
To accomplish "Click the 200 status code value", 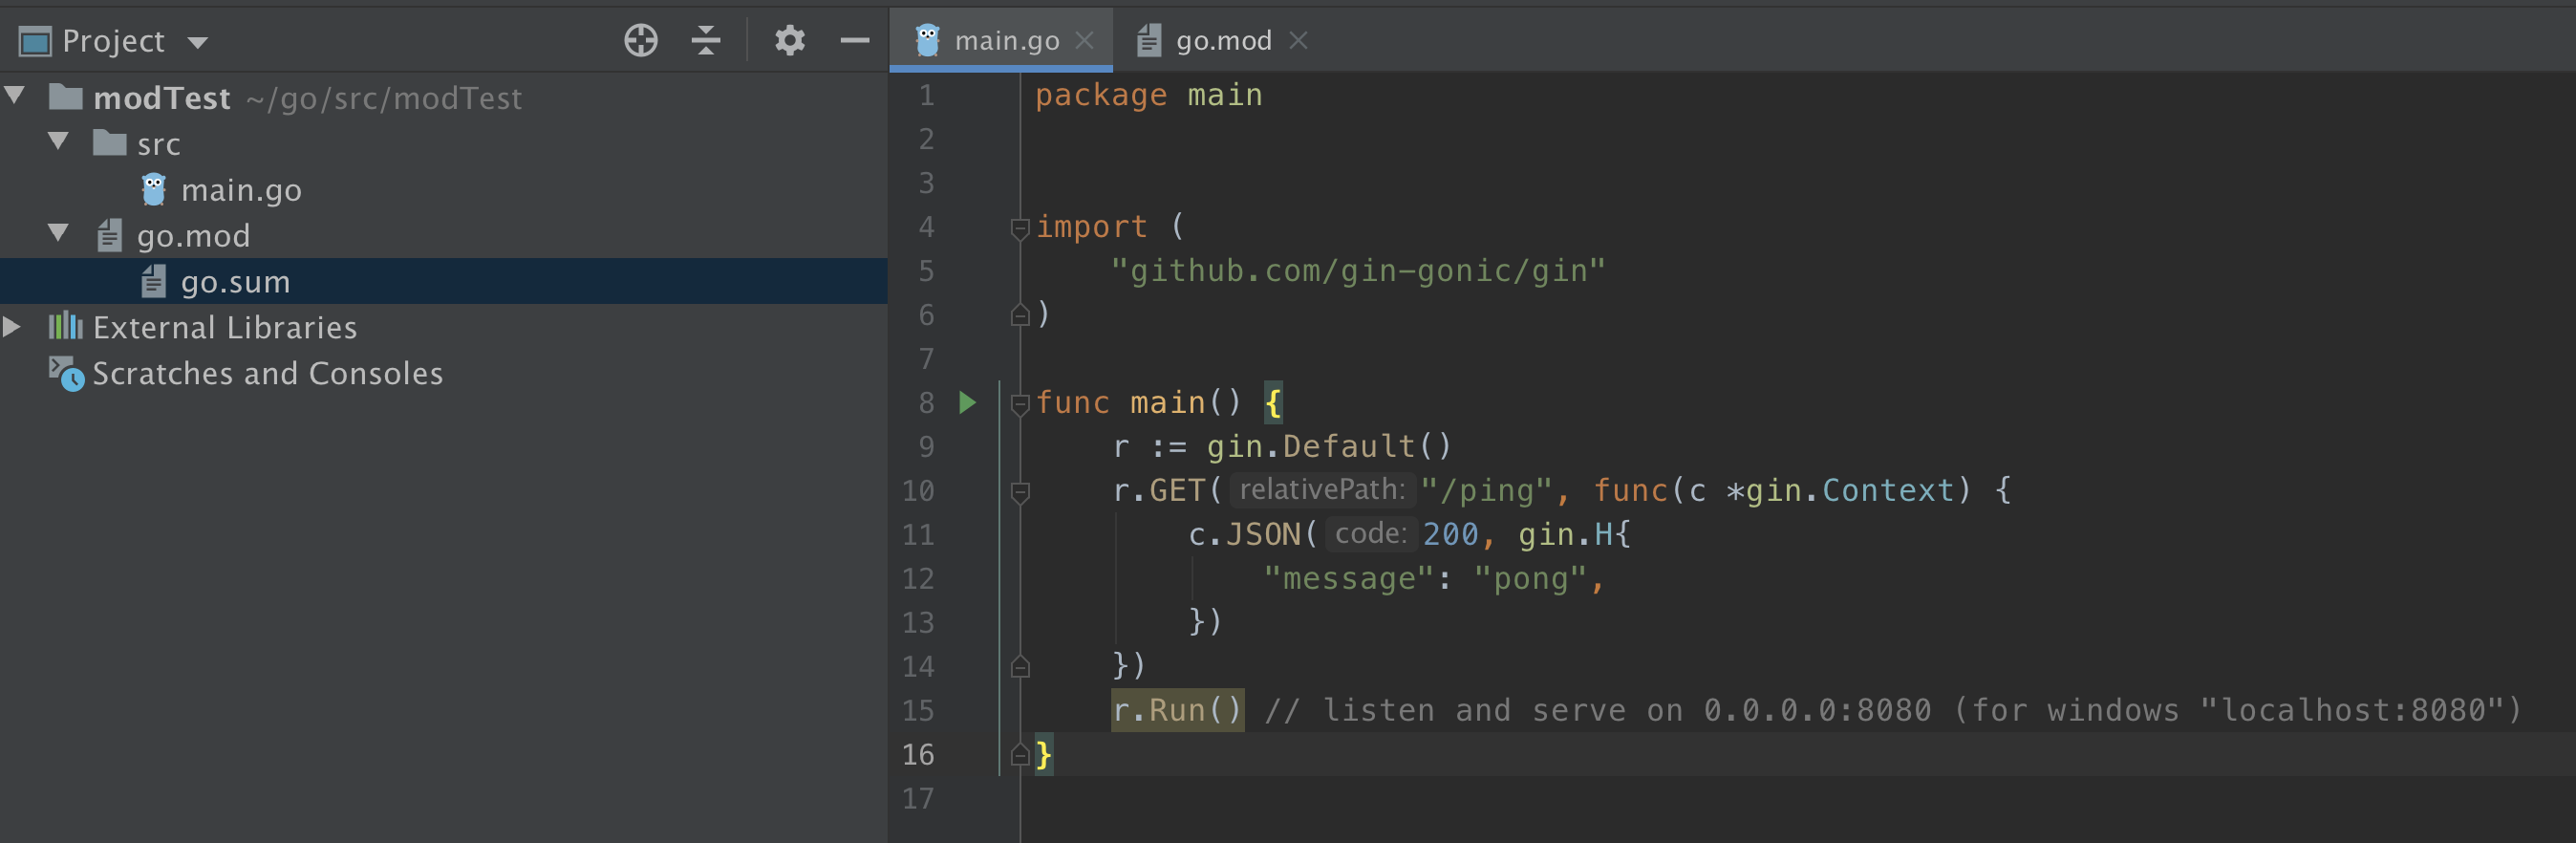I will pyautogui.click(x=1450, y=535).
